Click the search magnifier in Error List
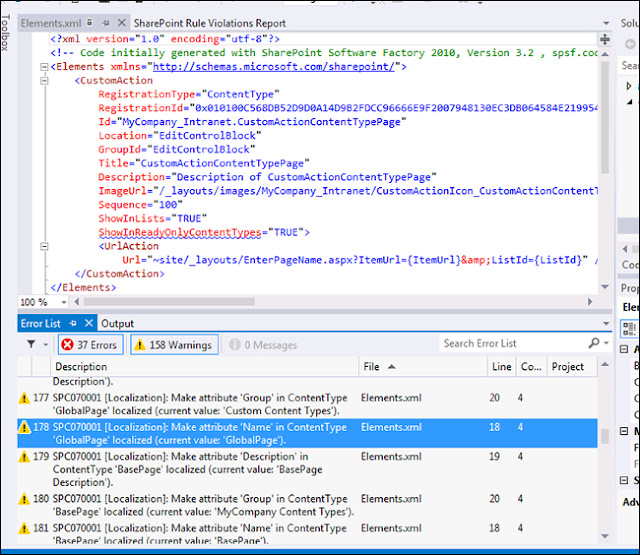Screen dimensions: 640x555 click(x=594, y=343)
